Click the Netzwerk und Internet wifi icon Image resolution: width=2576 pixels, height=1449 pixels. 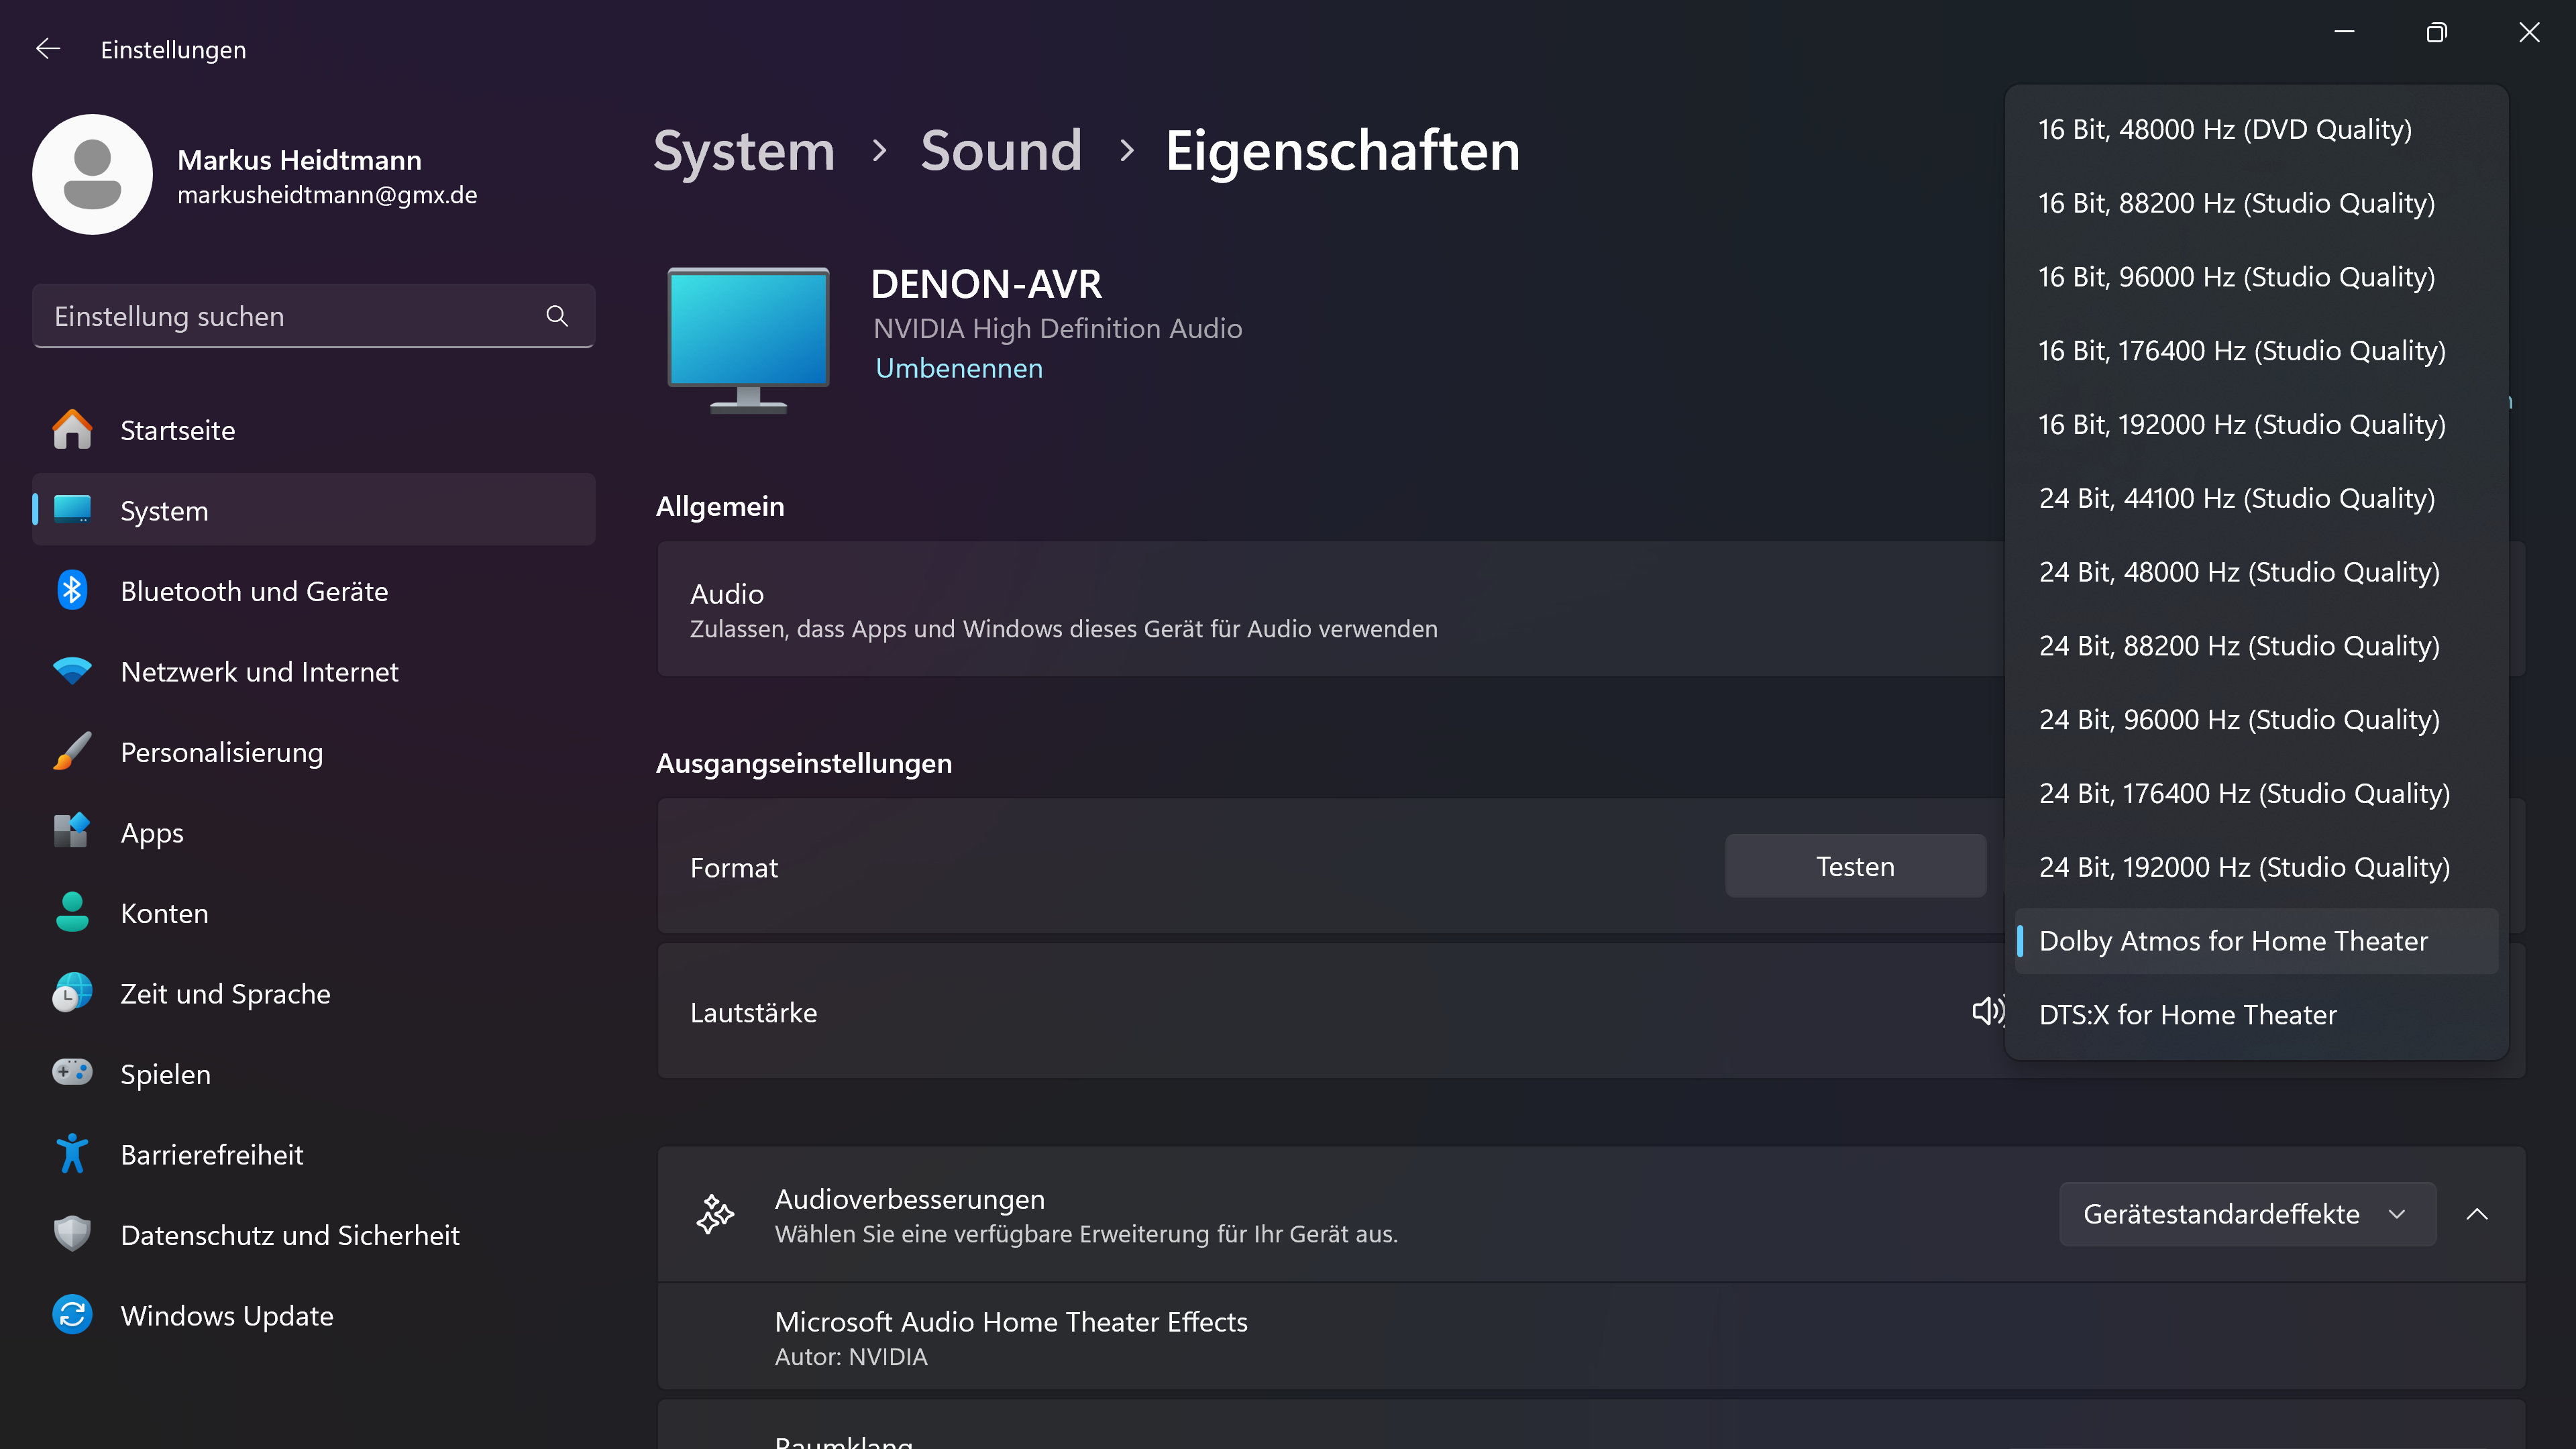click(x=72, y=671)
